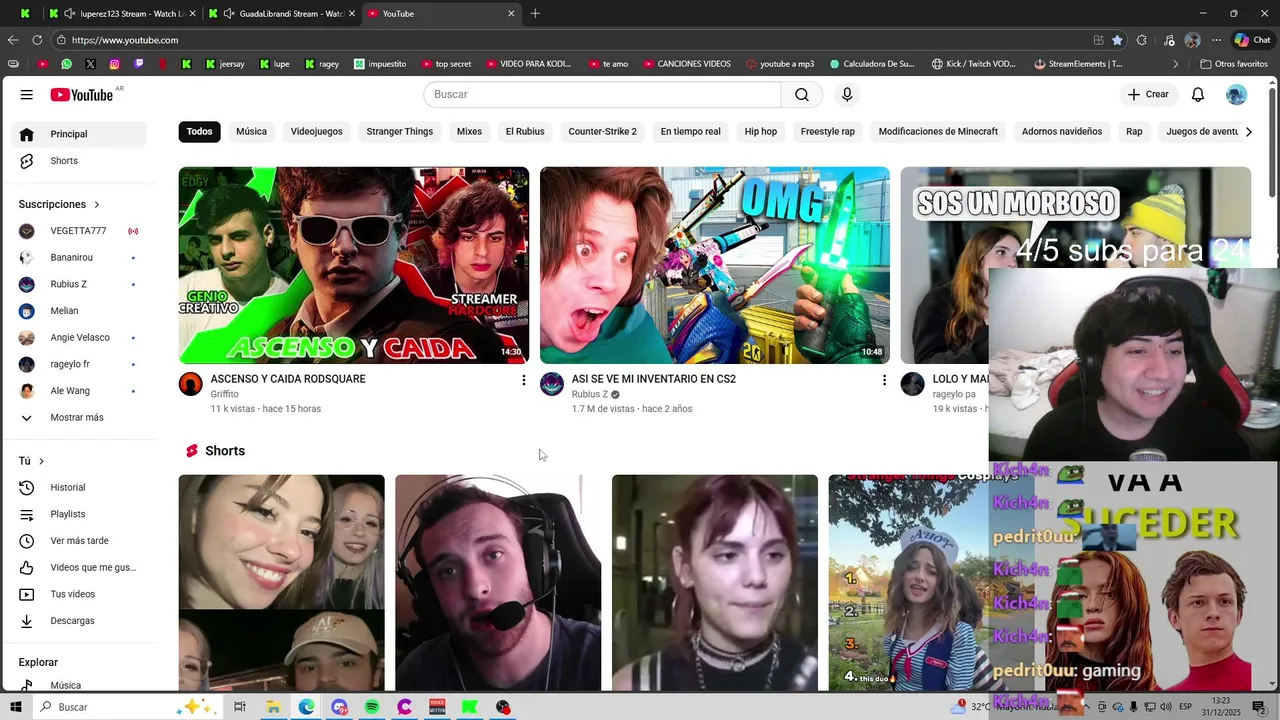Switch to the GuadaLibrandi Stream tab

tap(281, 13)
